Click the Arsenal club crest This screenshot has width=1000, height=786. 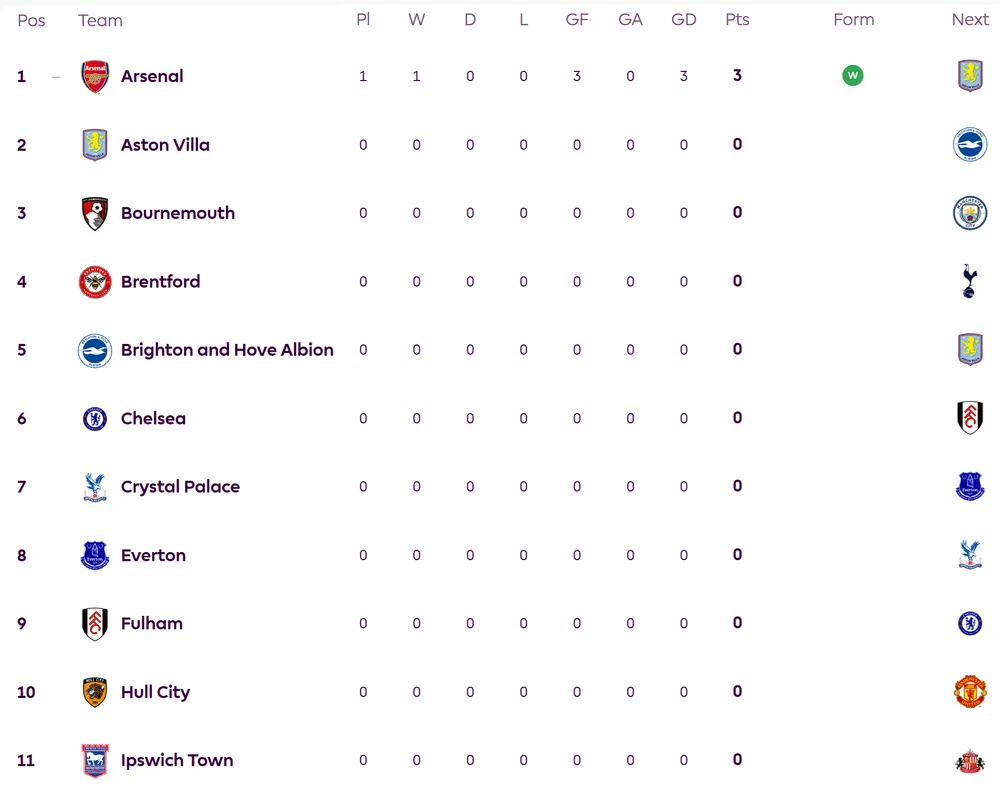point(95,76)
